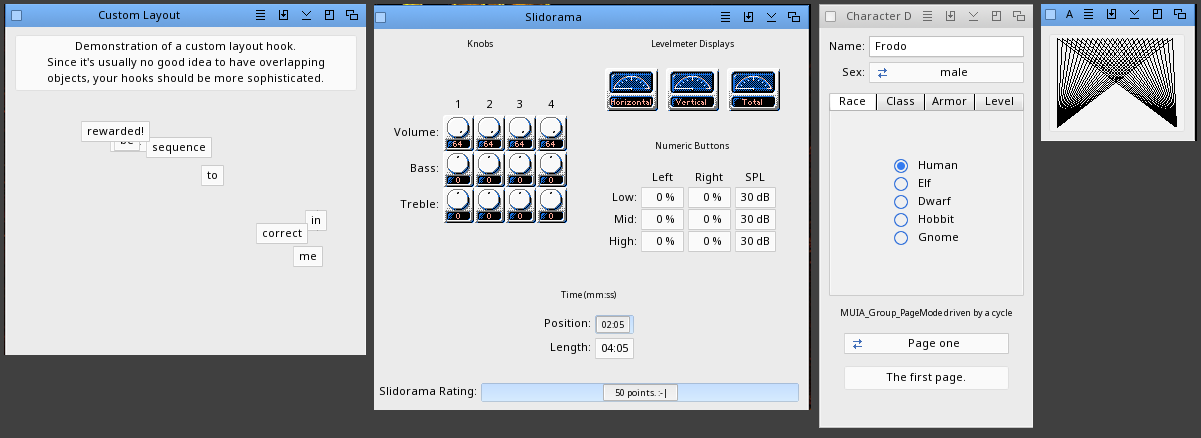Click the Vertical levelmeter display
This screenshot has width=1201, height=438.
tap(693, 90)
